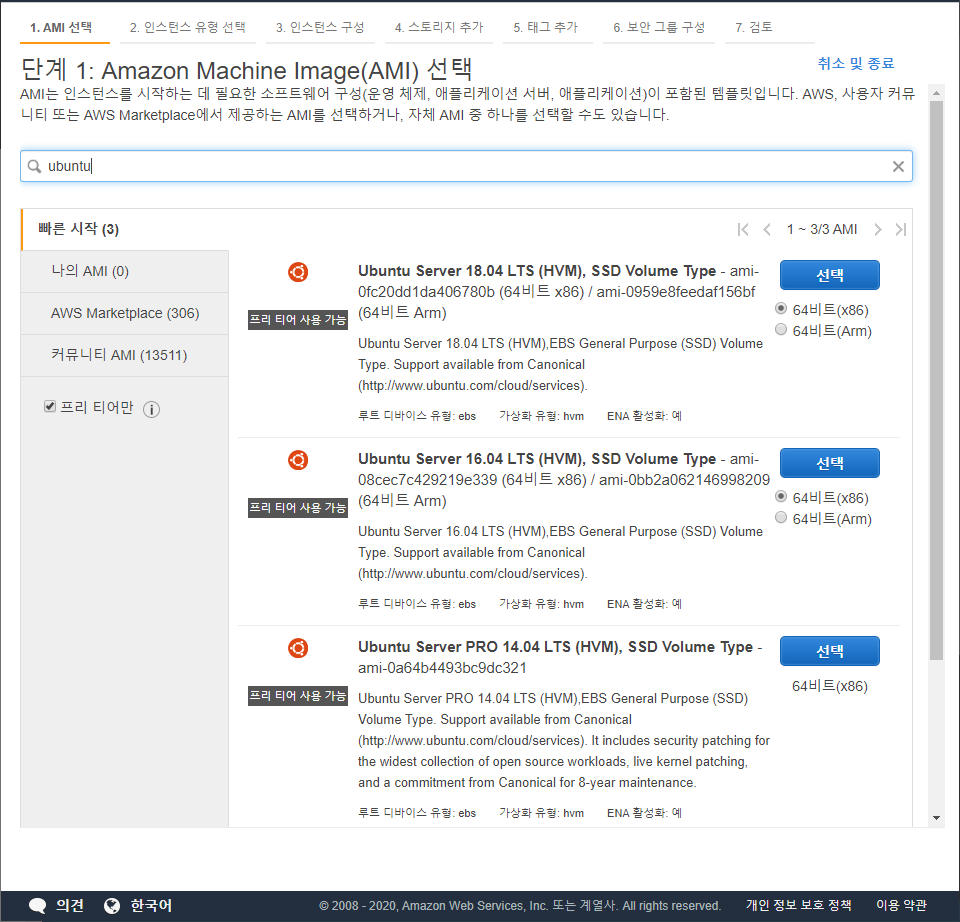Click the search magnifier icon
Viewport: 960px width, 922px height.
pos(34,167)
